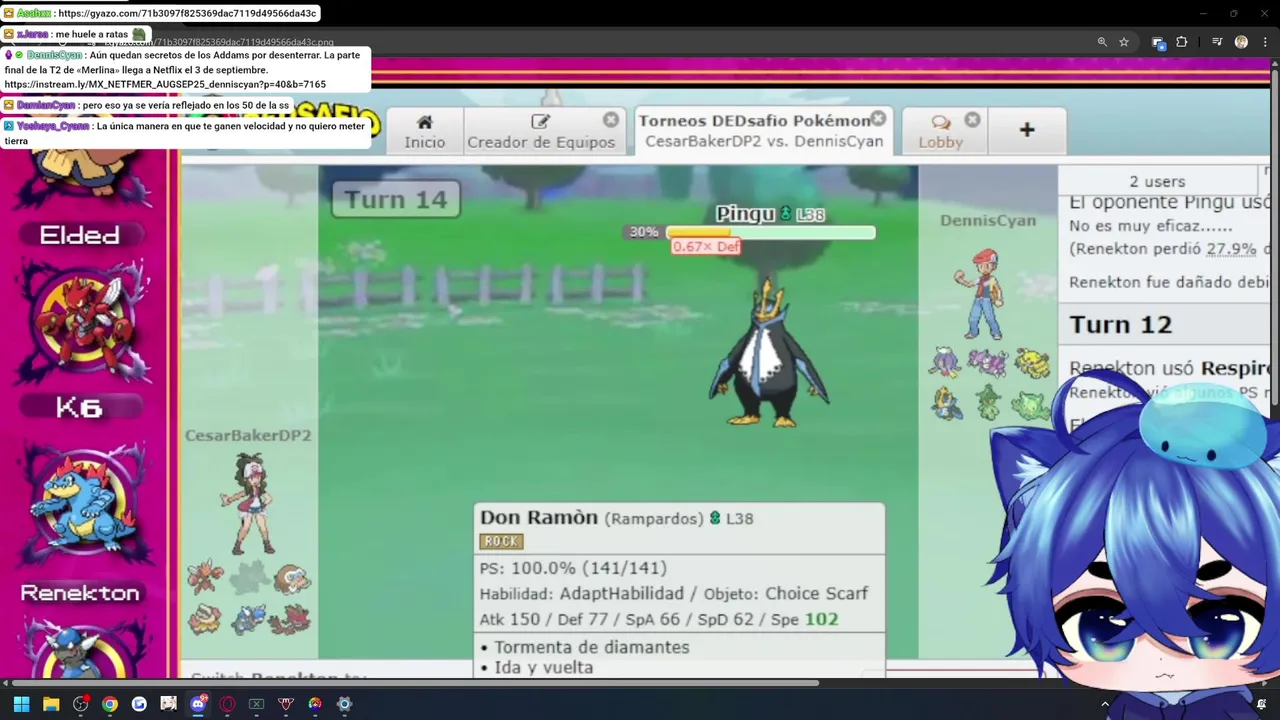The image size is (1280, 720).
Task: Select the orange-yellow Pokémon team icon
Action: point(206,620)
